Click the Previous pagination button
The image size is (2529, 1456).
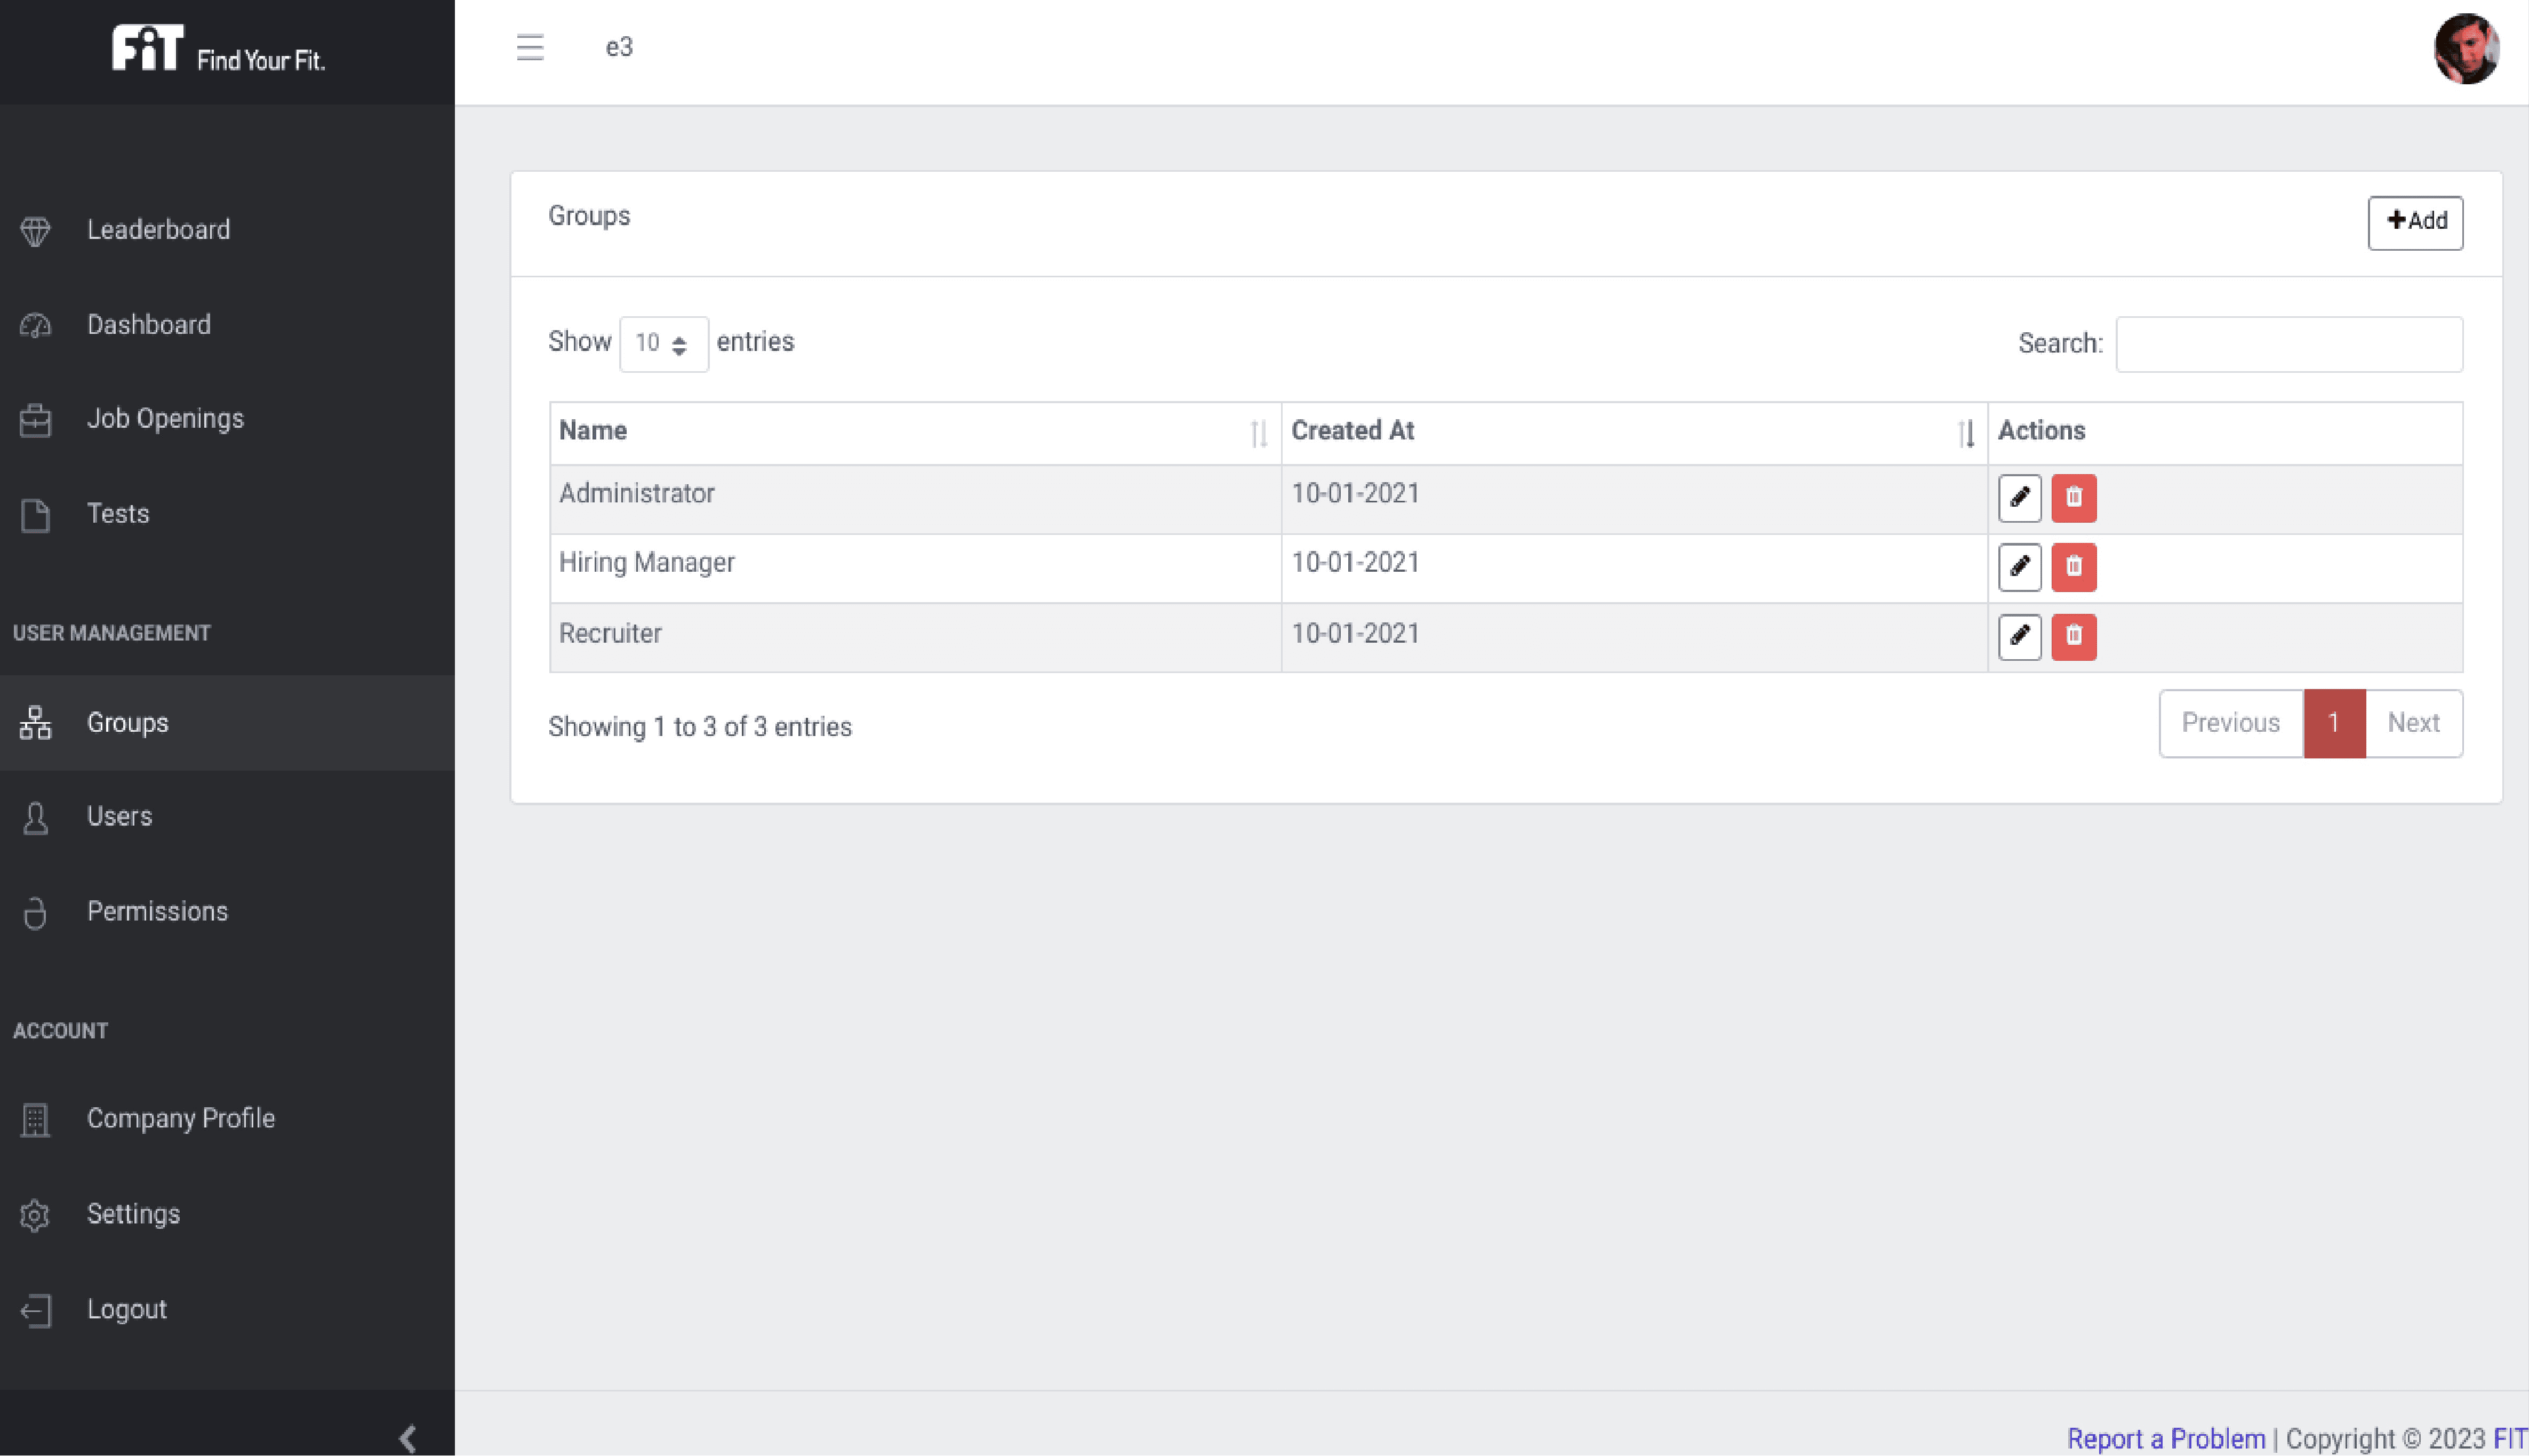click(x=2230, y=723)
